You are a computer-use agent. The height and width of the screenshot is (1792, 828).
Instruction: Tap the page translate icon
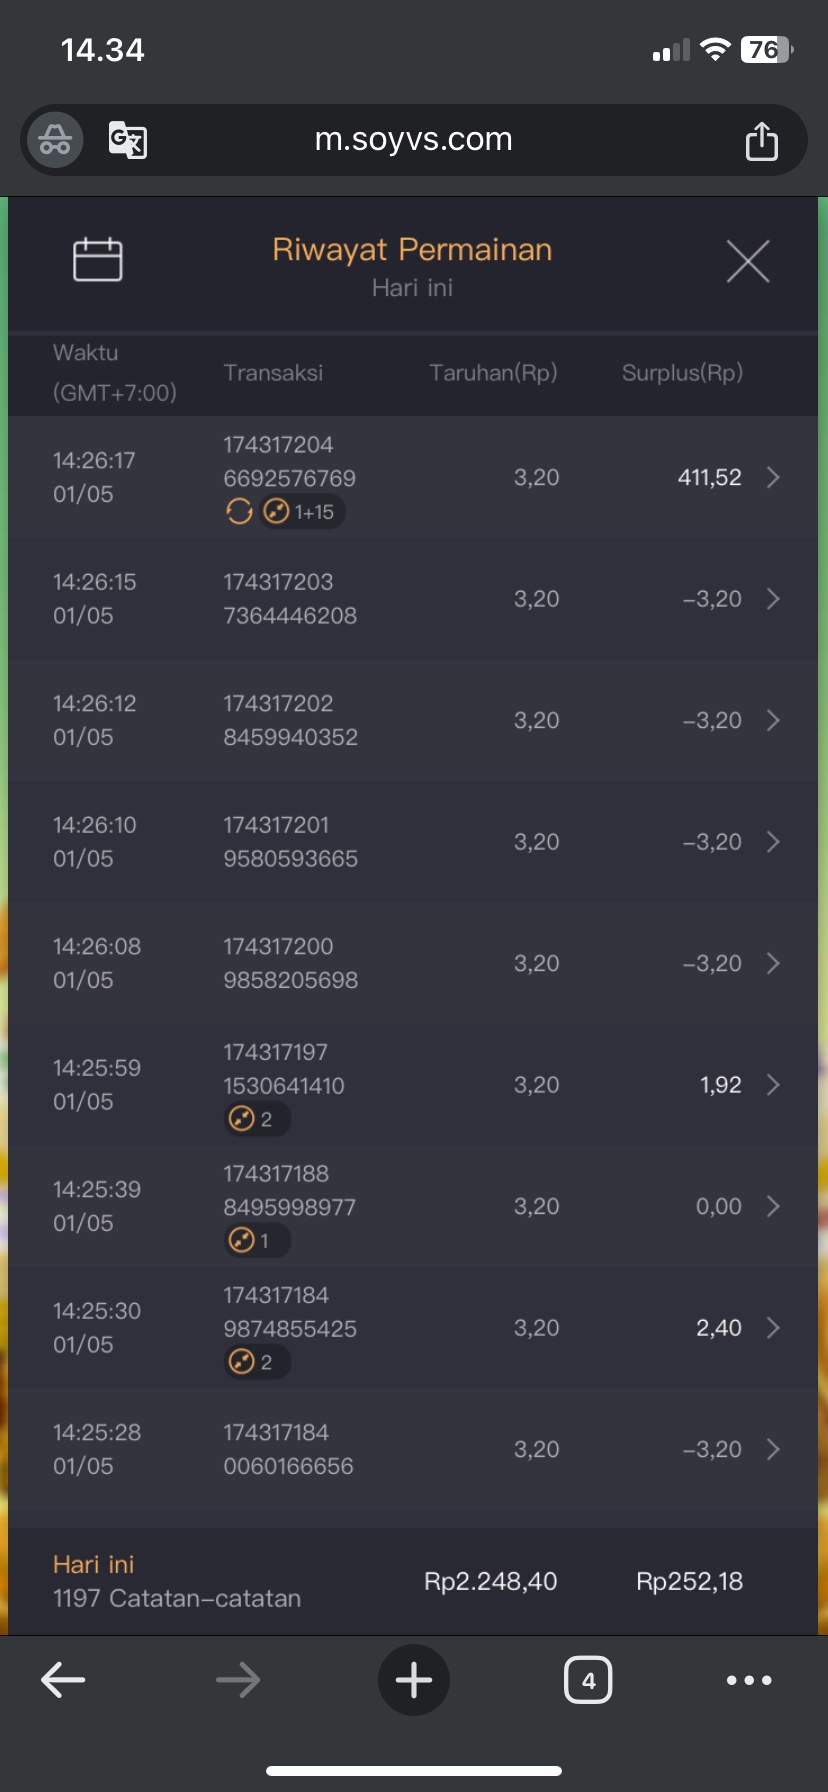coord(128,140)
